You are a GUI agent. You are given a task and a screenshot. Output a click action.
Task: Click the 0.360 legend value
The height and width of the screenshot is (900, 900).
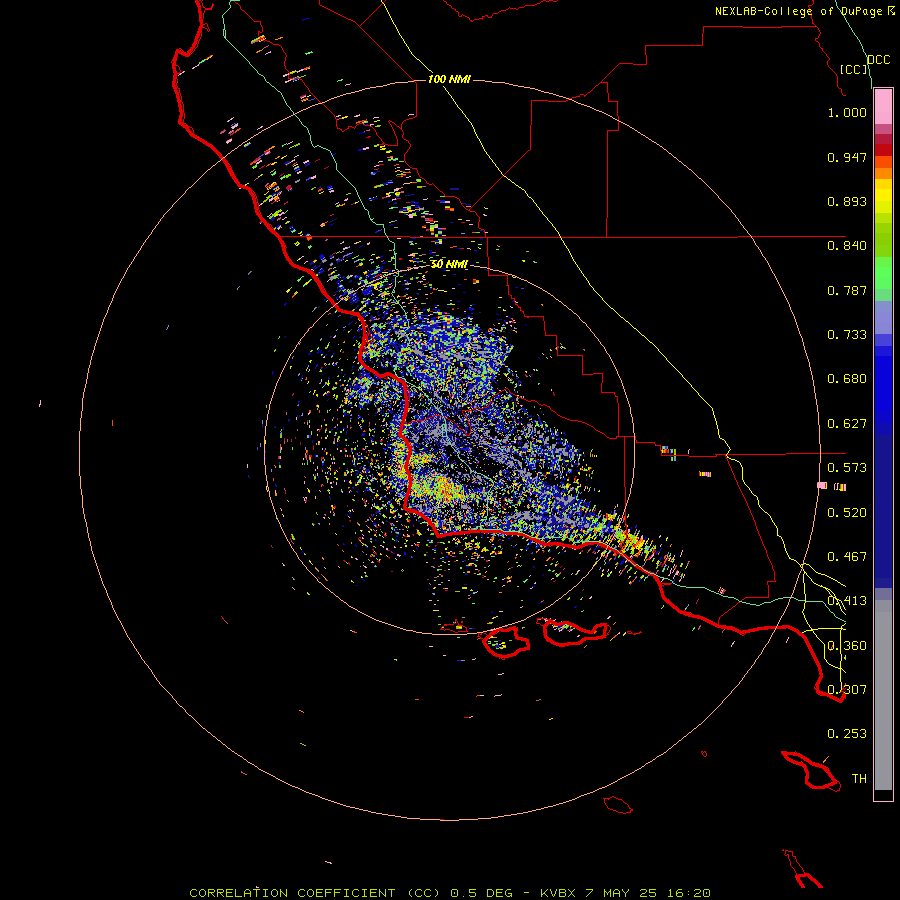click(847, 646)
